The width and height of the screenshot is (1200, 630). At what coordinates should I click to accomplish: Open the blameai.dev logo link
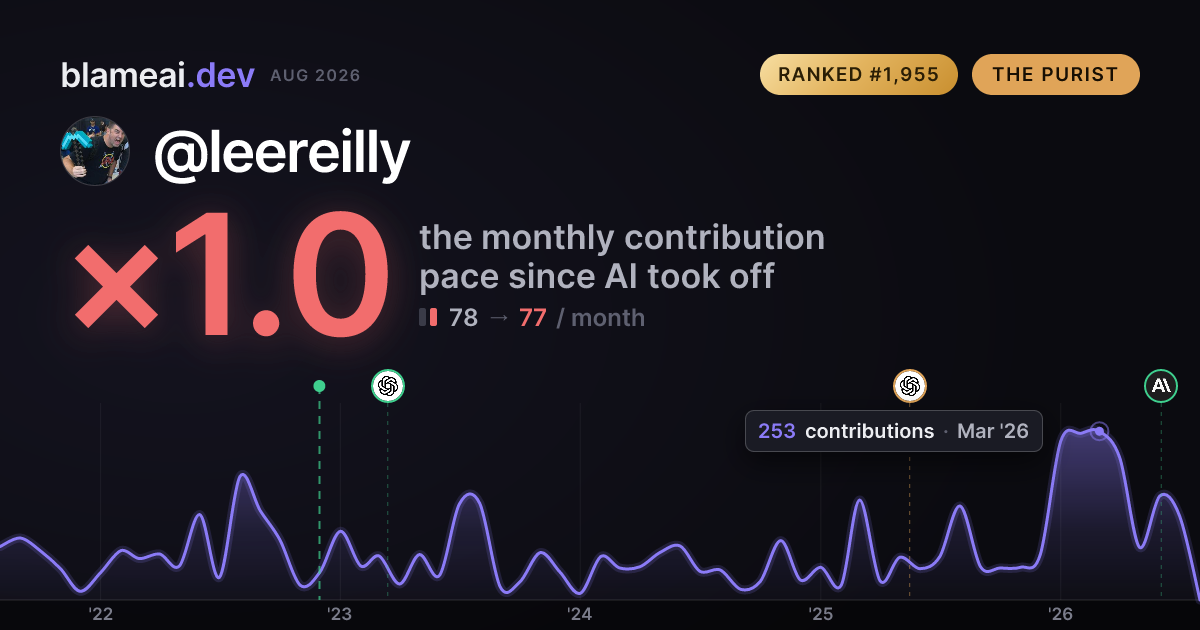click(158, 75)
